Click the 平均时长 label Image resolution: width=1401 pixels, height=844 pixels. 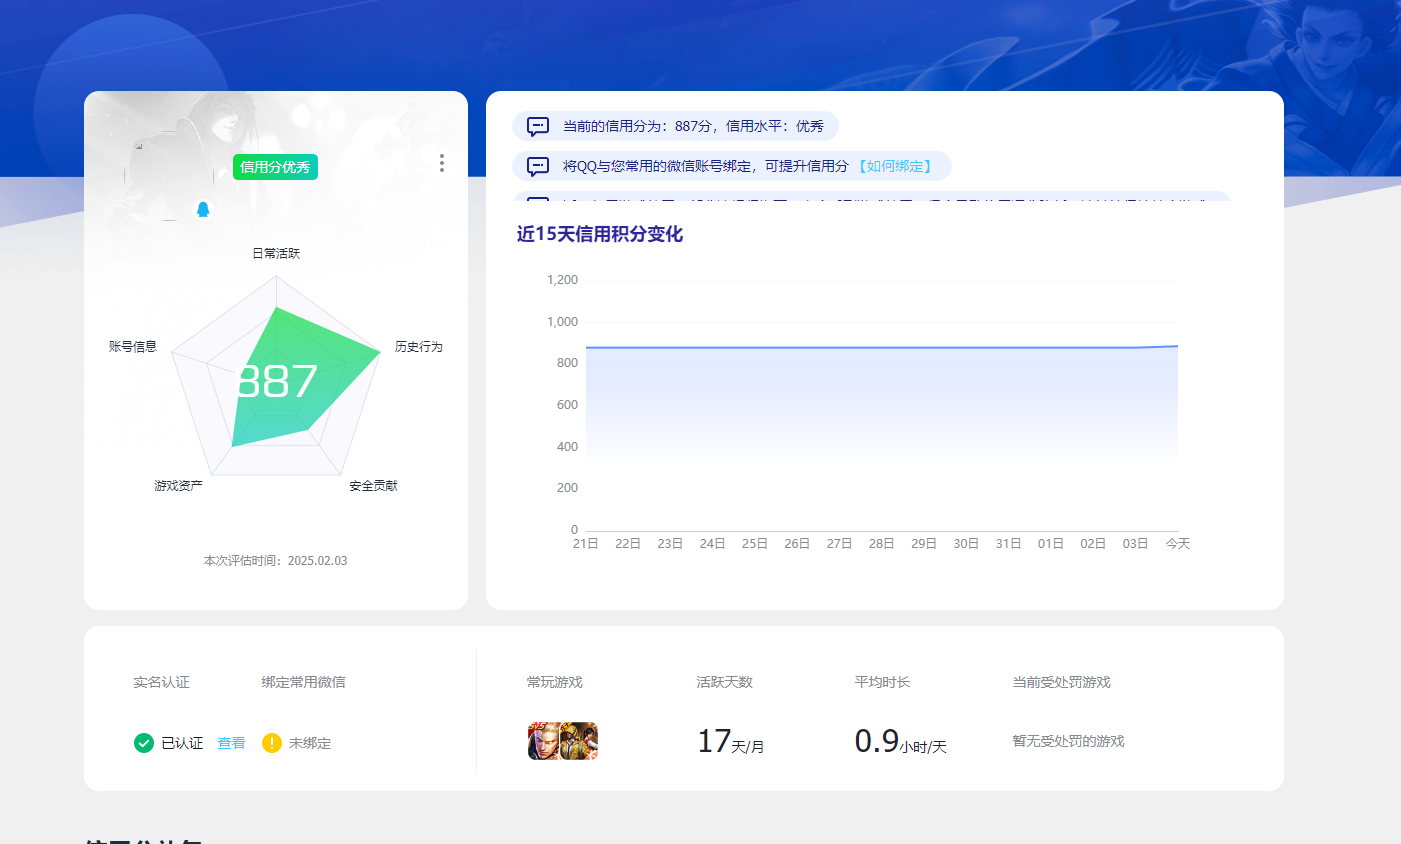click(x=883, y=682)
